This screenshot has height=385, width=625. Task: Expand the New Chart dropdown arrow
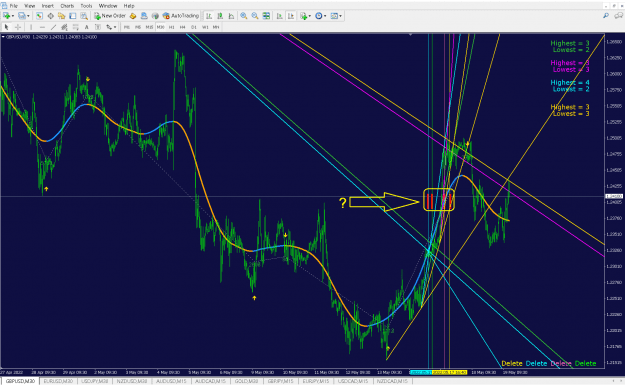[13, 16]
